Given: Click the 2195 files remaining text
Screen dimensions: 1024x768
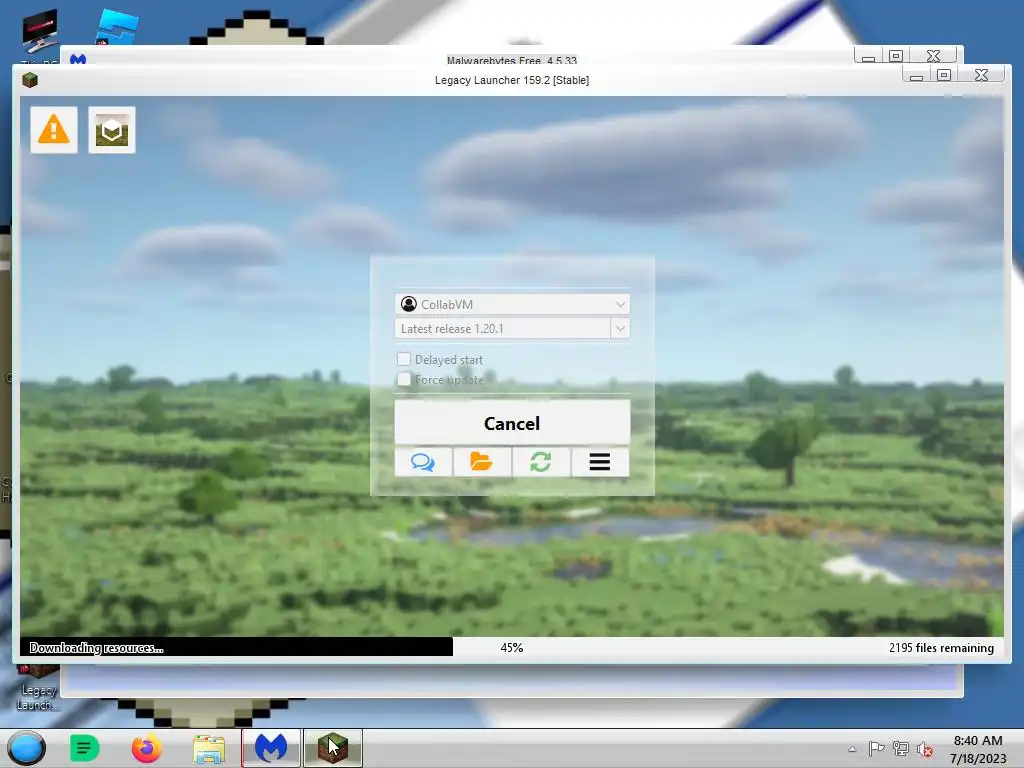Looking at the screenshot, I should point(941,648).
